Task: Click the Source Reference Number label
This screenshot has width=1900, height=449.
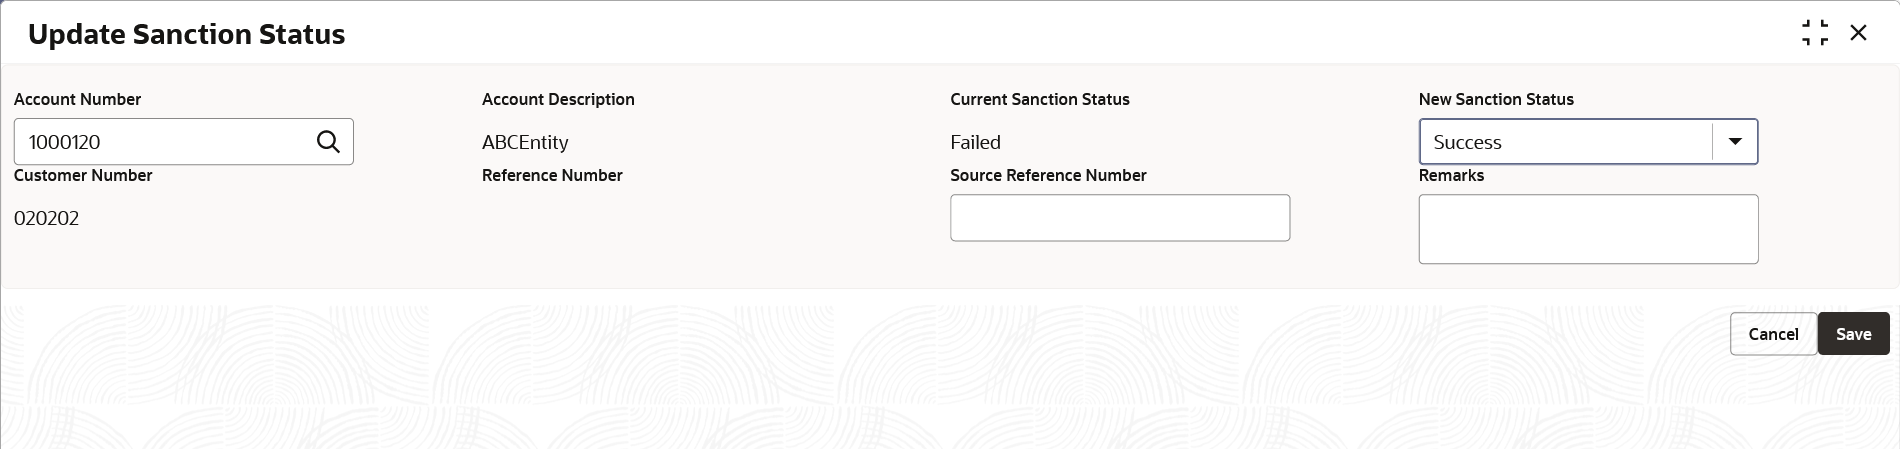Action: (x=1048, y=175)
